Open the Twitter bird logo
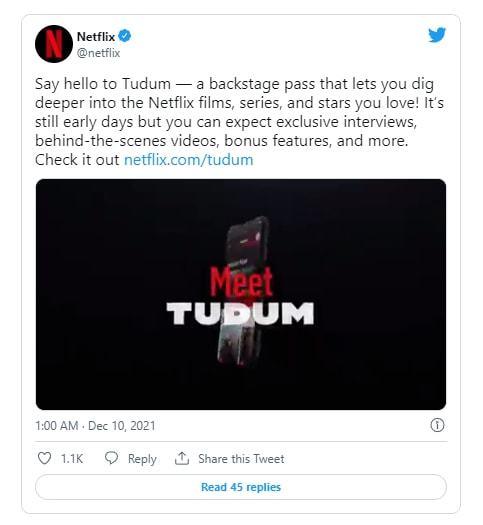 (437, 35)
